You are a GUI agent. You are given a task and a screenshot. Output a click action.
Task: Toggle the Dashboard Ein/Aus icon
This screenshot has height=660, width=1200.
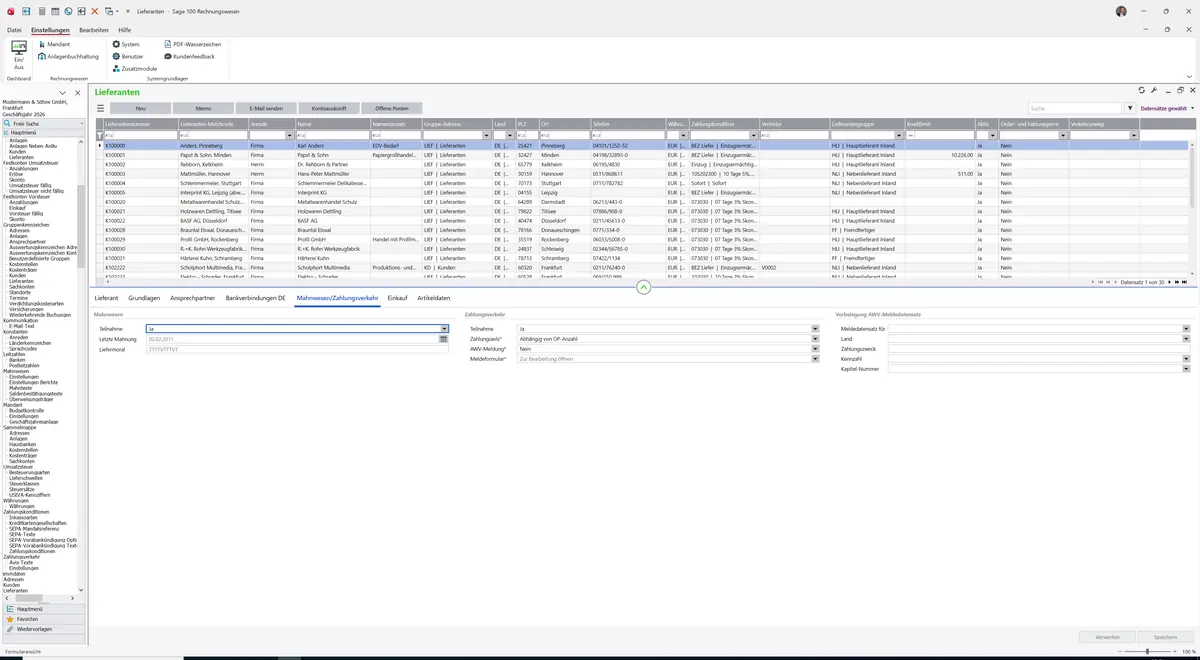18,54
